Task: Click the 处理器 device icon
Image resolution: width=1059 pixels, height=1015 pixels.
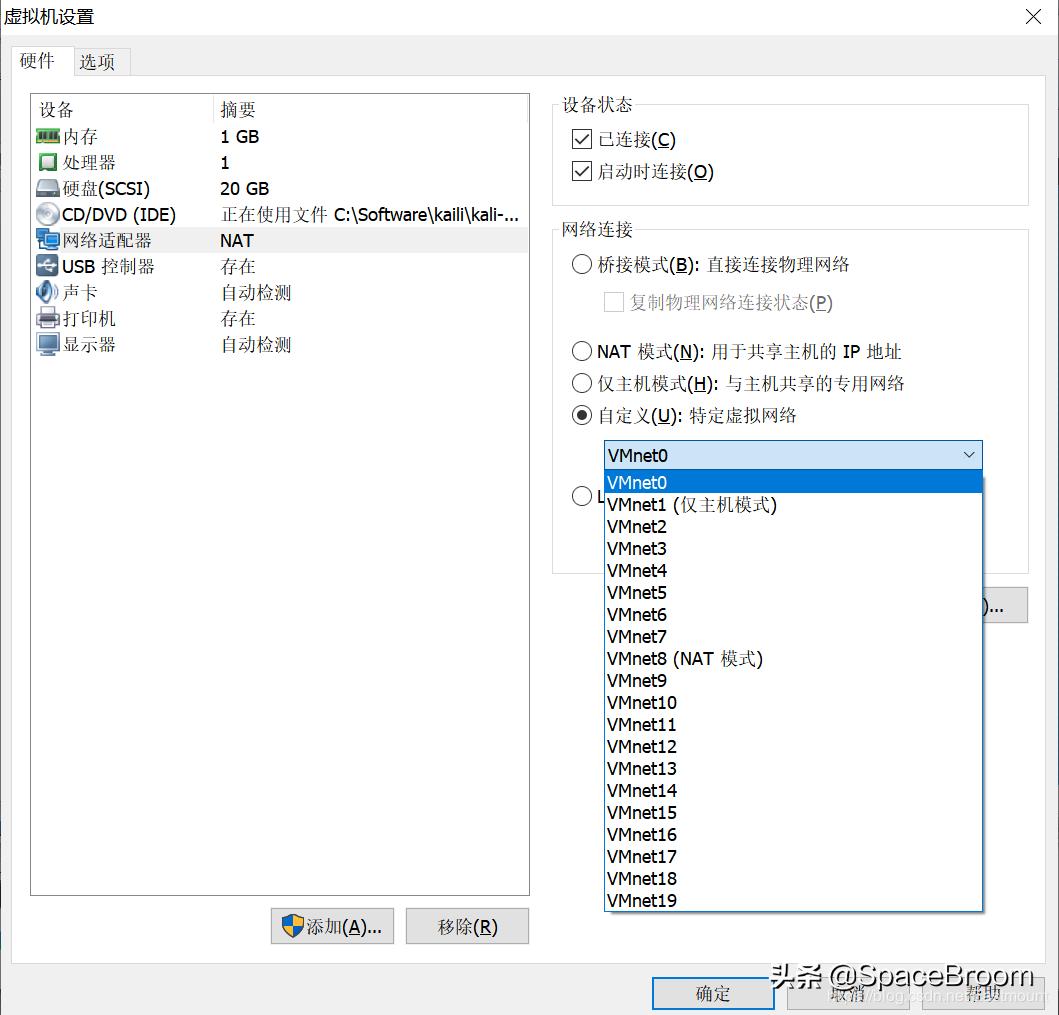Action: coord(50,163)
